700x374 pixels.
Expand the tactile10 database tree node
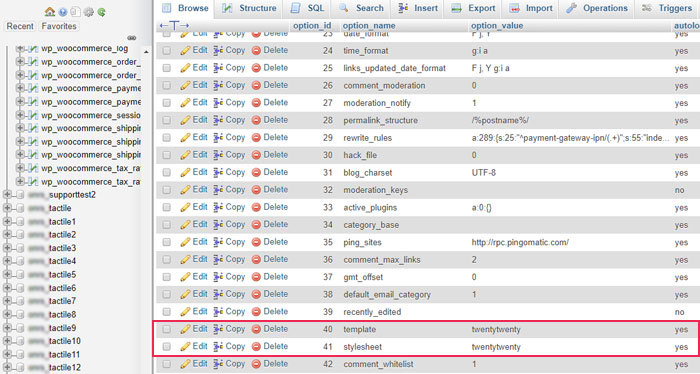click(7, 341)
